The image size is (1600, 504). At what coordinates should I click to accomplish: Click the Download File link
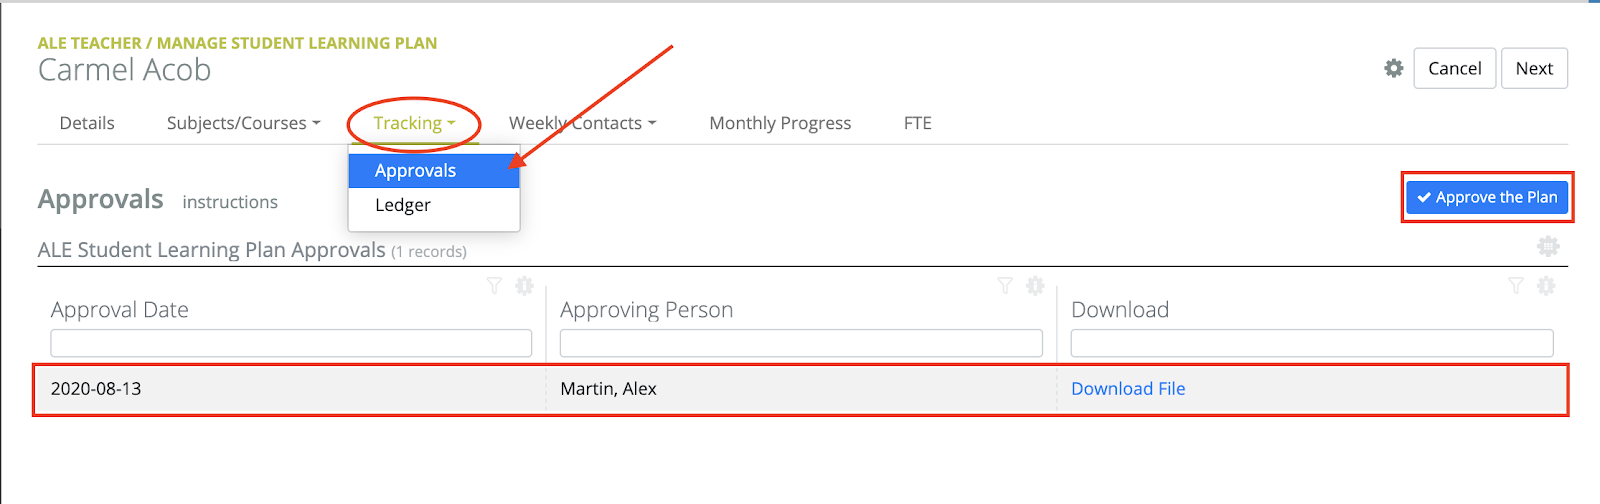[x=1128, y=389]
